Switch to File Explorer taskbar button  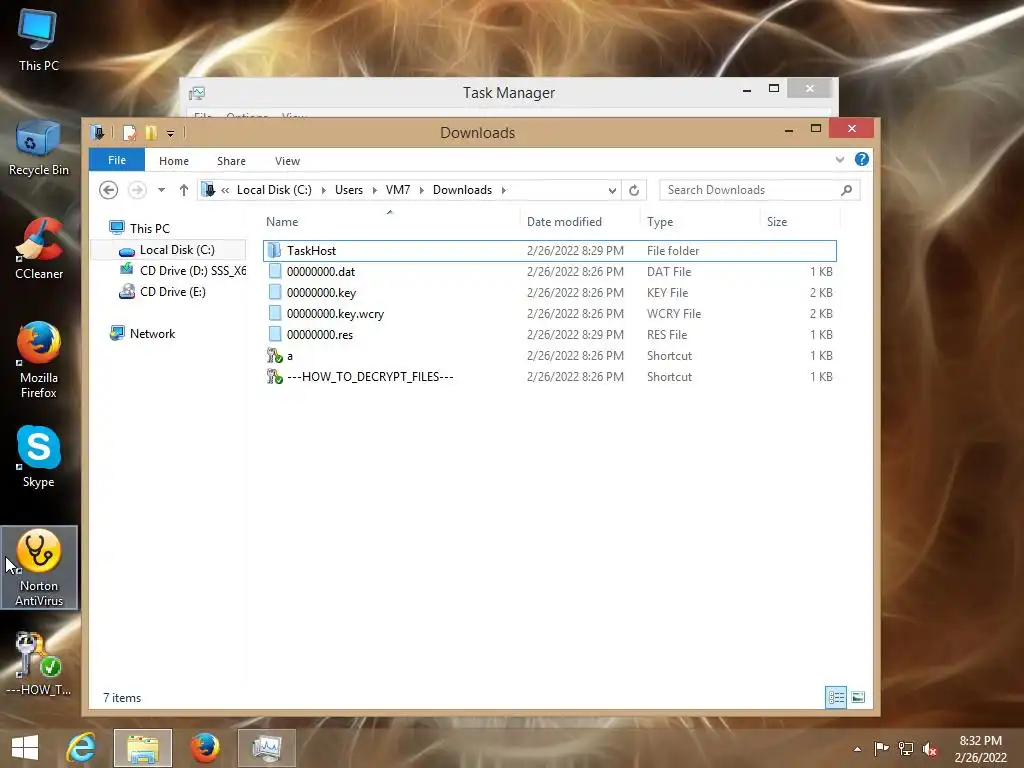coord(142,748)
